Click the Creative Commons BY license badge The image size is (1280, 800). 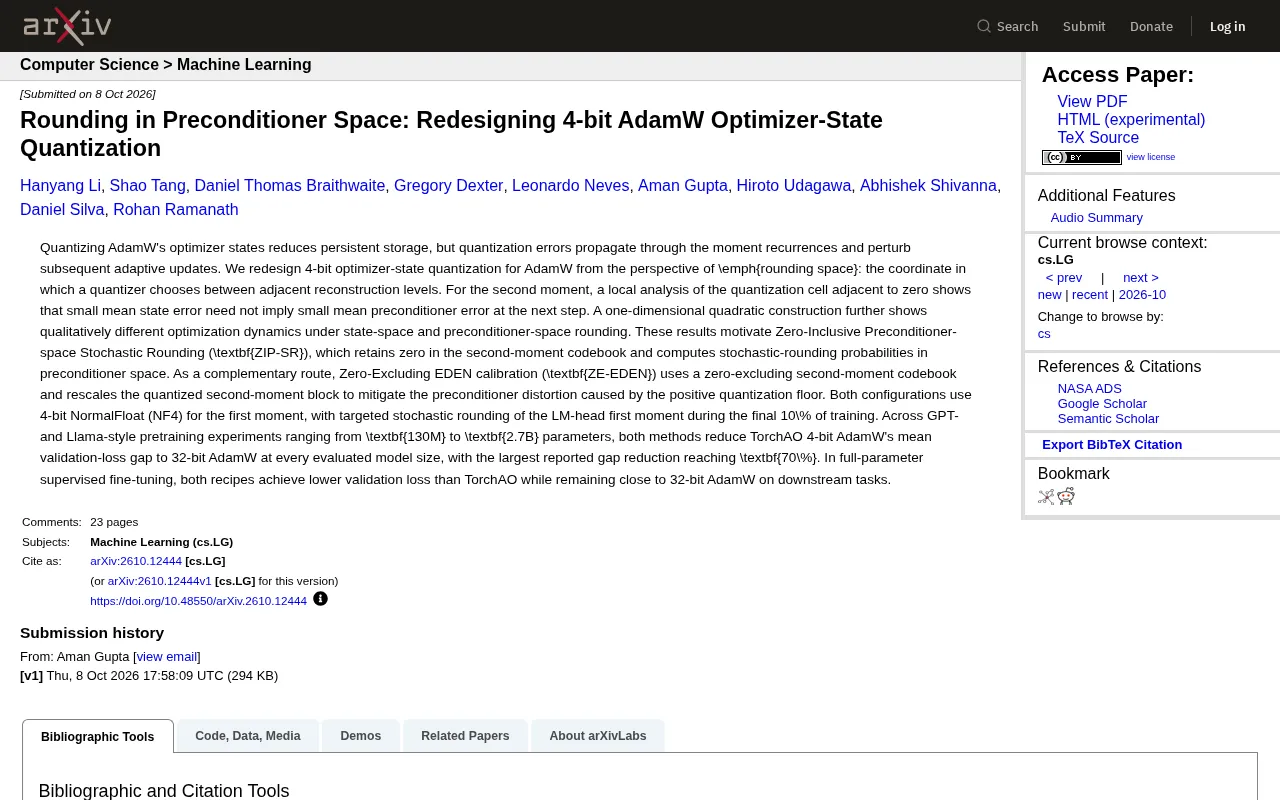(x=1082, y=157)
